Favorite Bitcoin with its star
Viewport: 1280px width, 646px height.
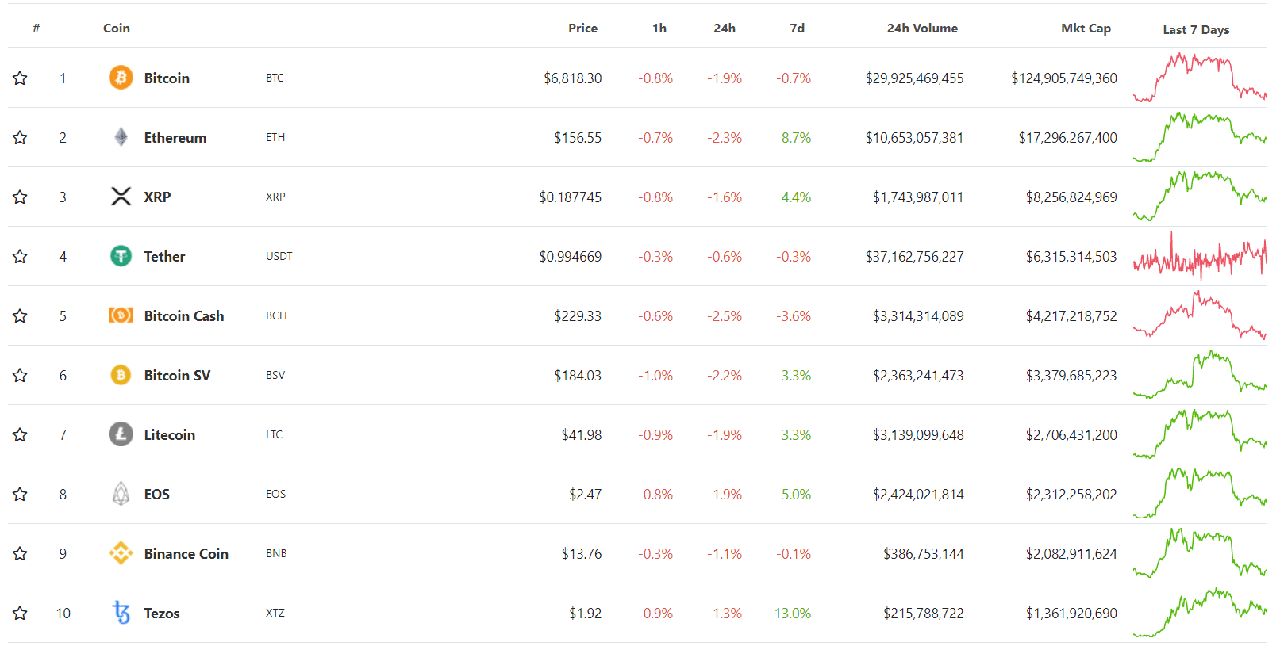click(x=20, y=78)
